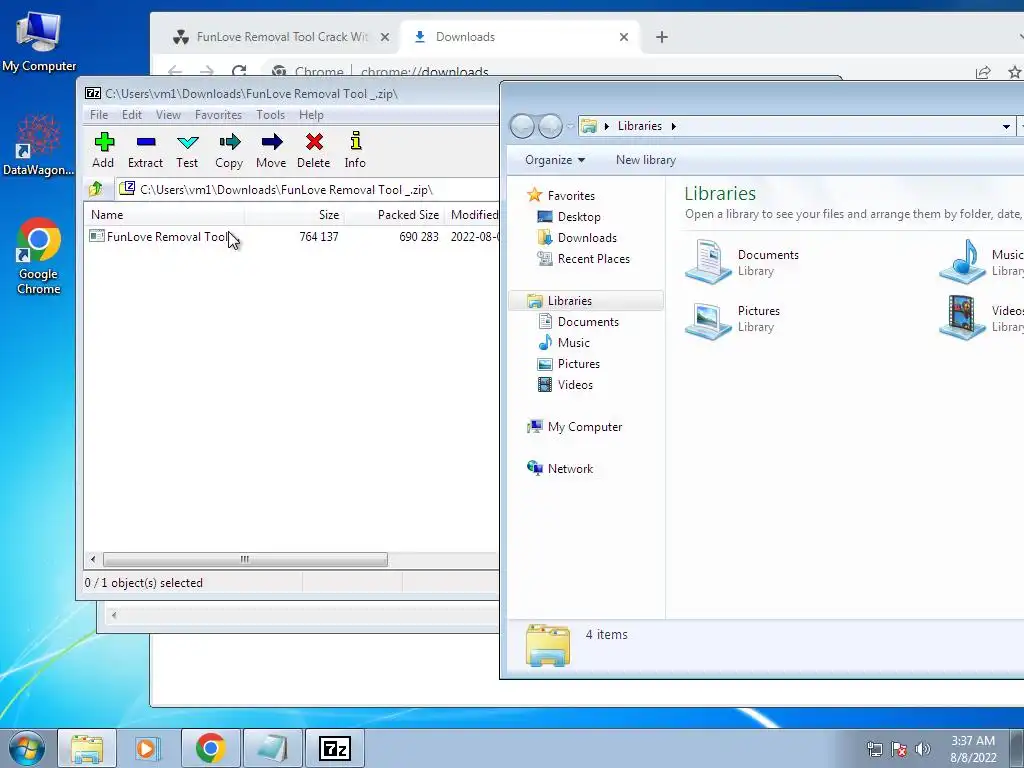Bookmark this page with the star icon
1024x768 pixels.
click(x=1015, y=72)
